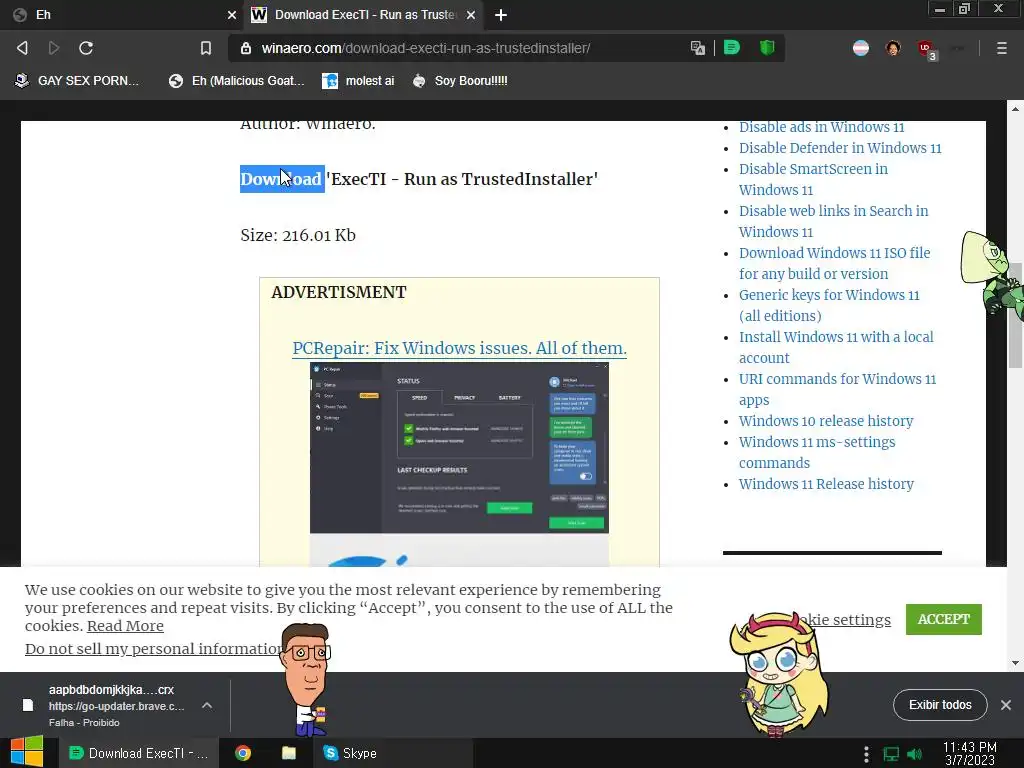
Task: Click 'Exibir todos' to show all downloads
Action: pos(940,705)
